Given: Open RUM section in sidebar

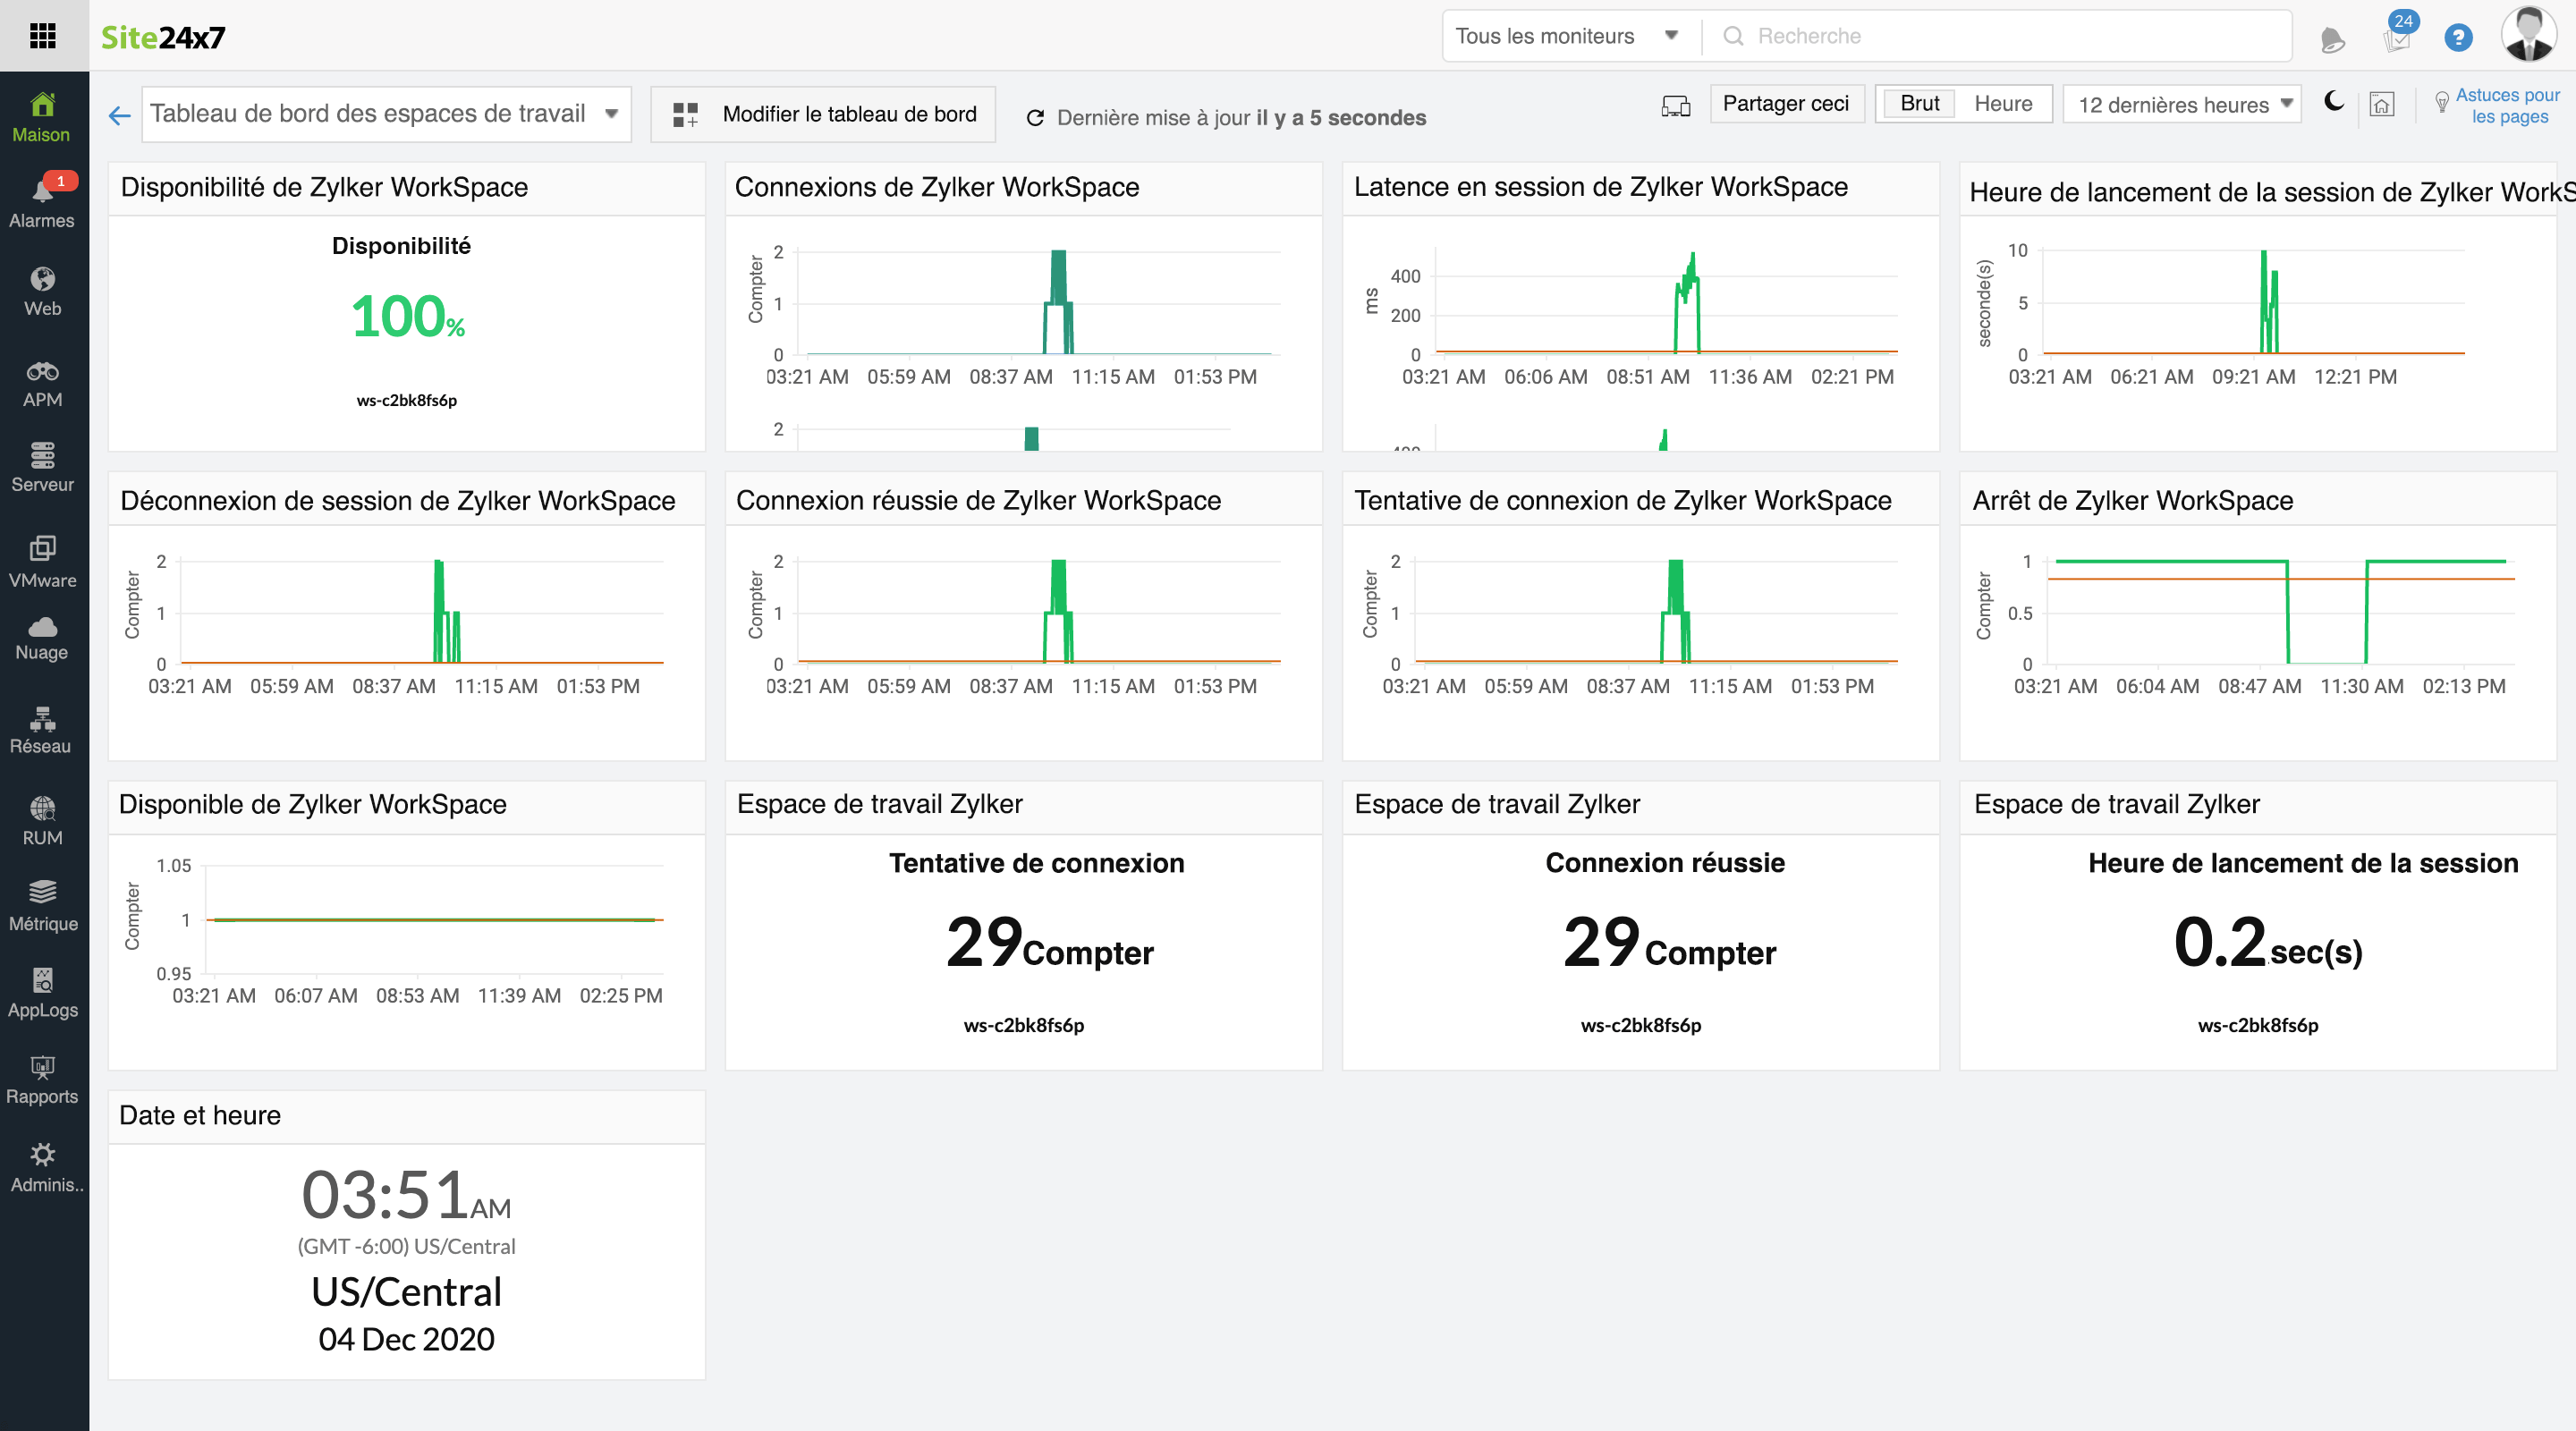Looking at the screenshot, I should (42, 822).
